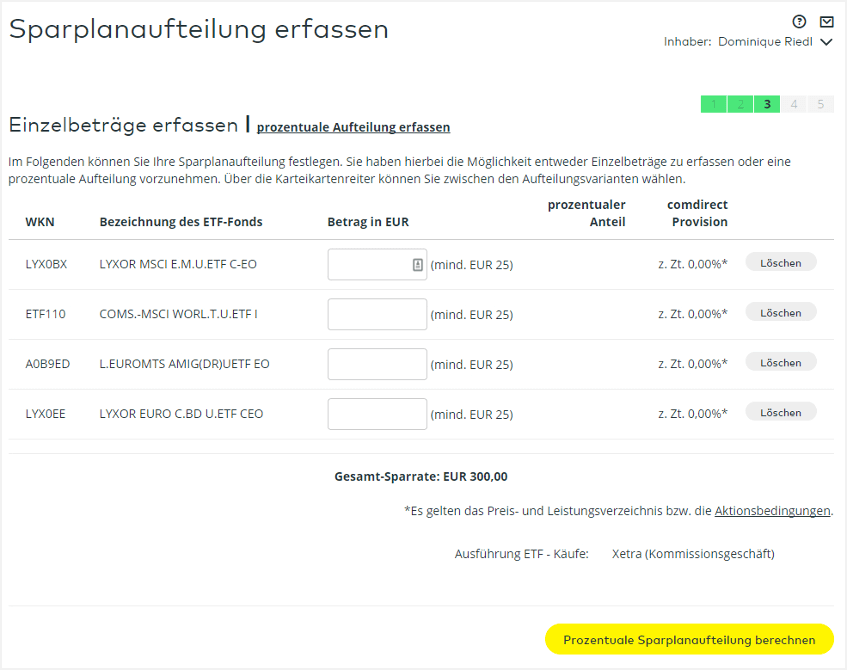The image size is (847, 670).
Task: Expand the Inhaber account holder dropdown chevron
Action: coord(826,42)
